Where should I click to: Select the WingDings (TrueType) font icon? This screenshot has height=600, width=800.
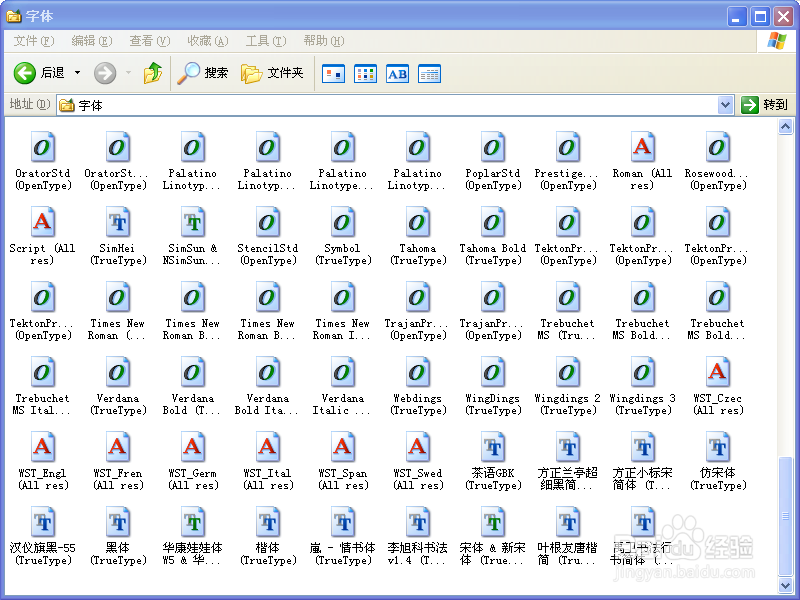click(x=492, y=373)
